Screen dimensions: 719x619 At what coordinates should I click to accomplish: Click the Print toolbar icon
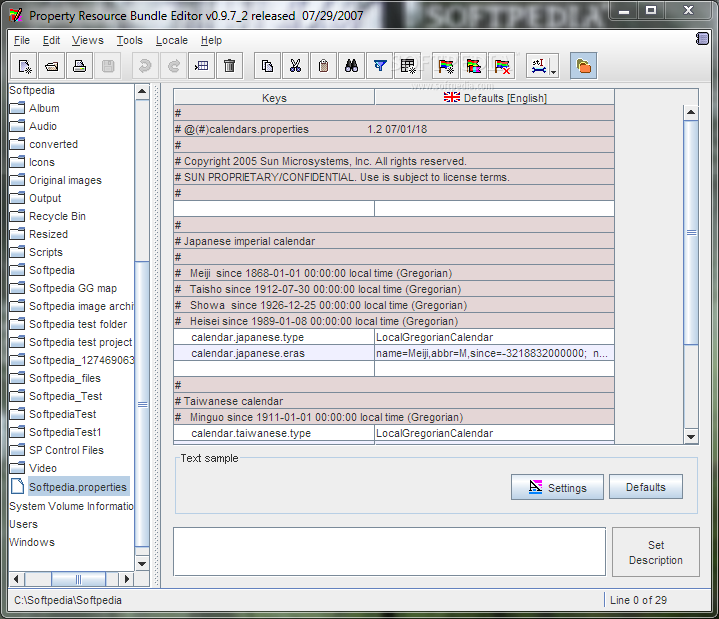(79, 66)
